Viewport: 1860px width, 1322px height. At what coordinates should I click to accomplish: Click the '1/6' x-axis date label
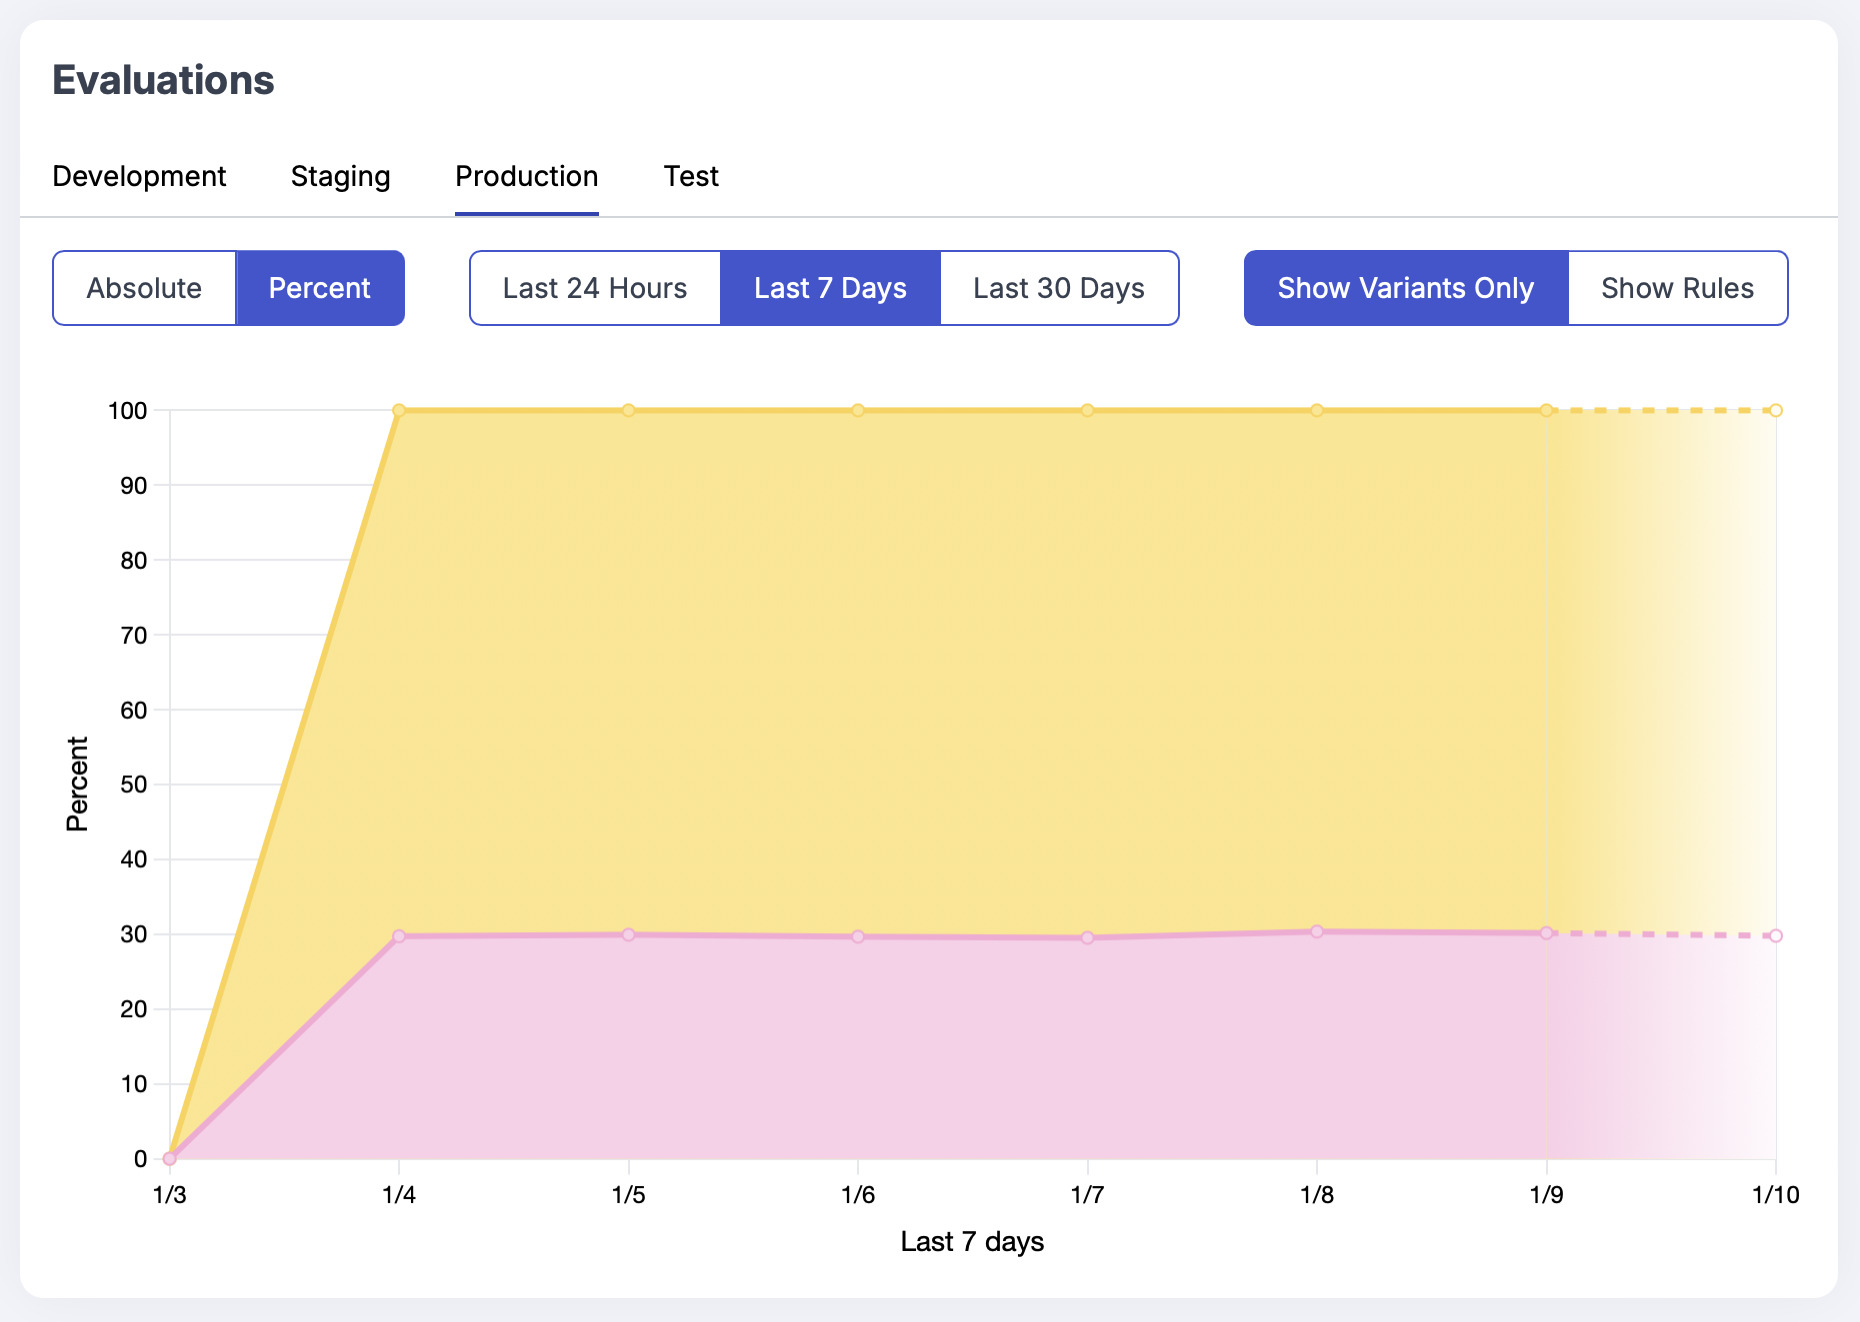[858, 1195]
